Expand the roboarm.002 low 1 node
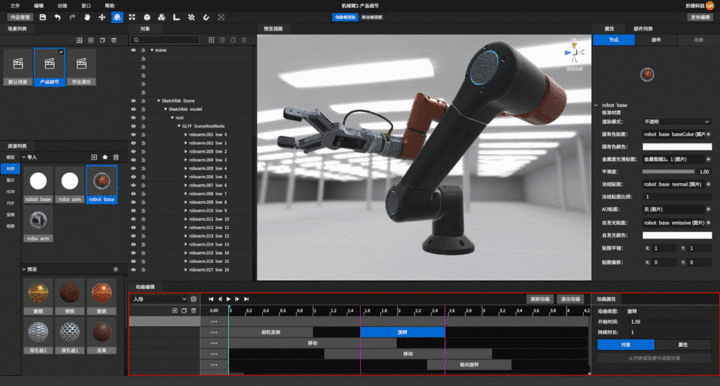The width and height of the screenshot is (720, 386). [186, 143]
